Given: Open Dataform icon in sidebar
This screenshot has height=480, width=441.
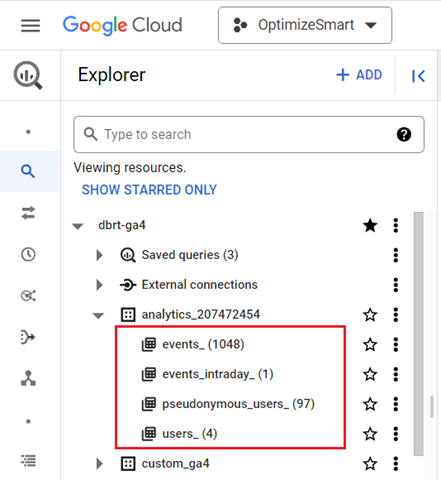Looking at the screenshot, I should [28, 337].
